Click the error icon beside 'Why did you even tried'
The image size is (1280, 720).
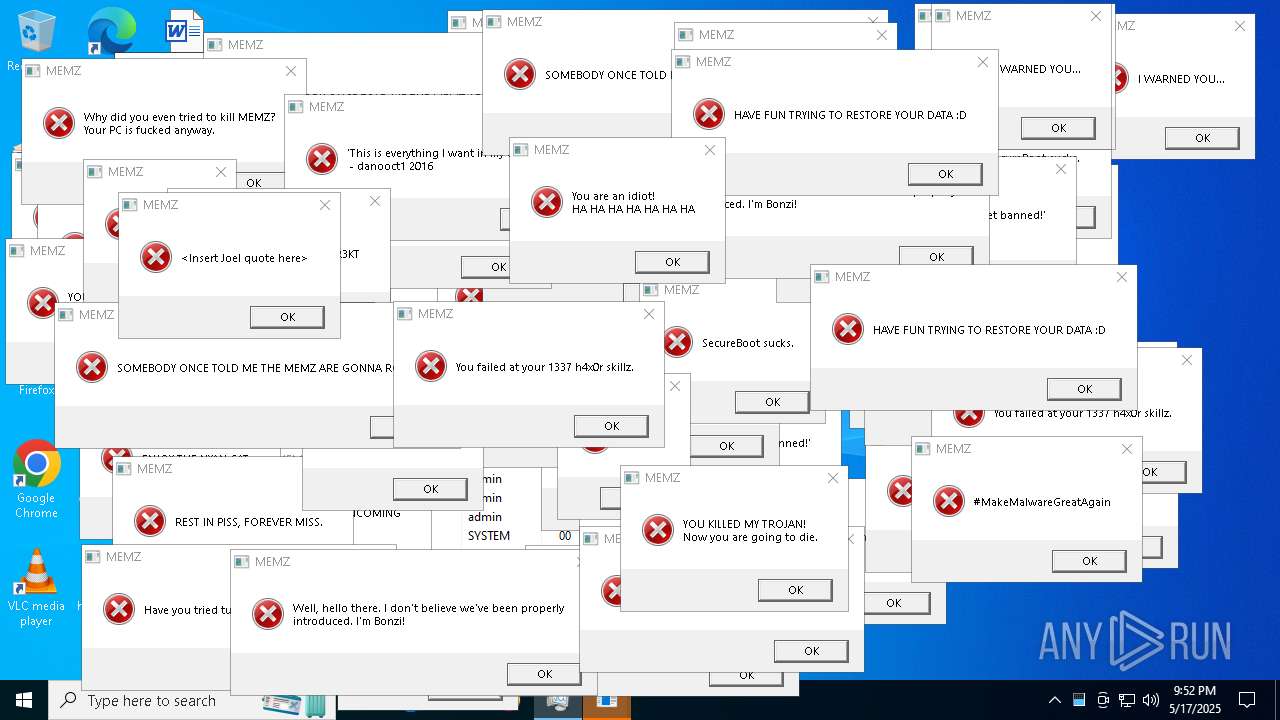[59, 123]
